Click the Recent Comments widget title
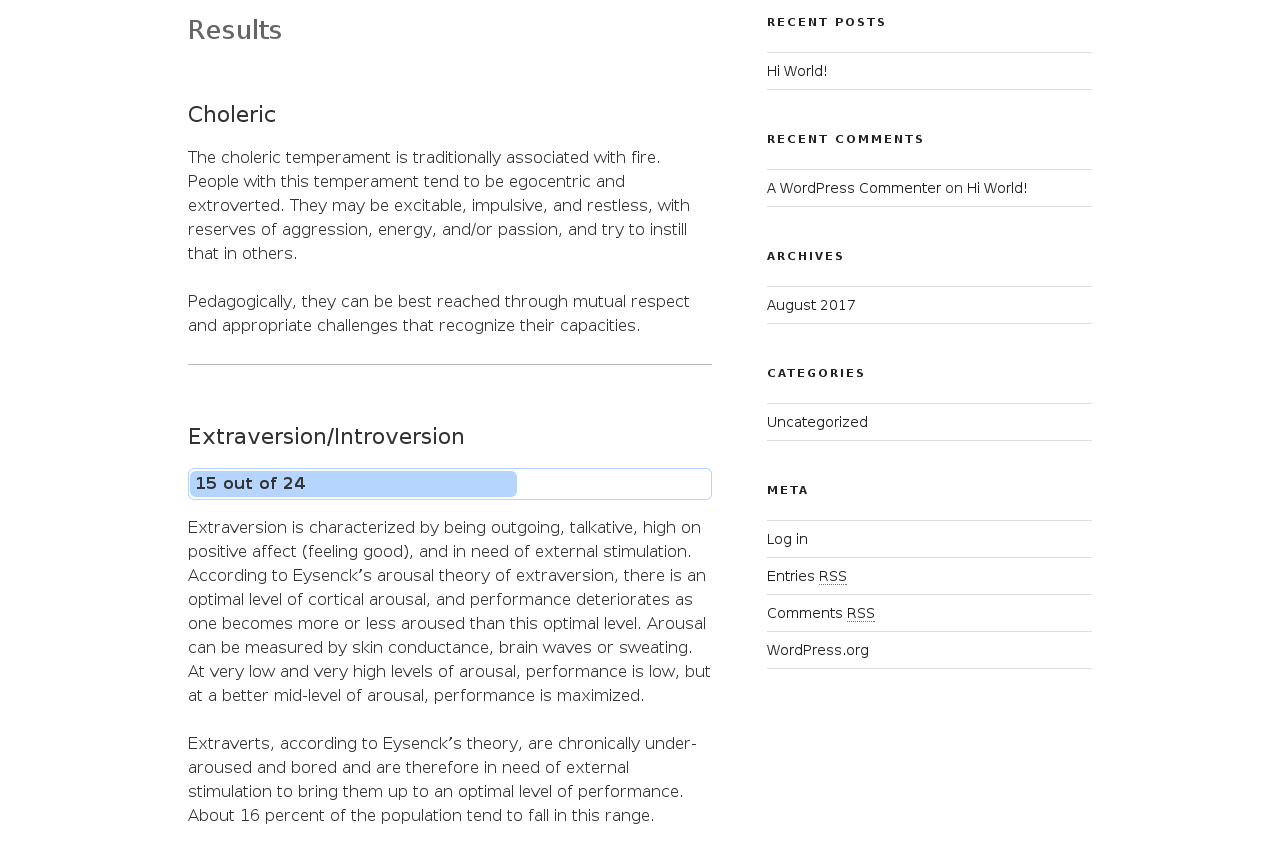1280x850 pixels. [x=845, y=139]
